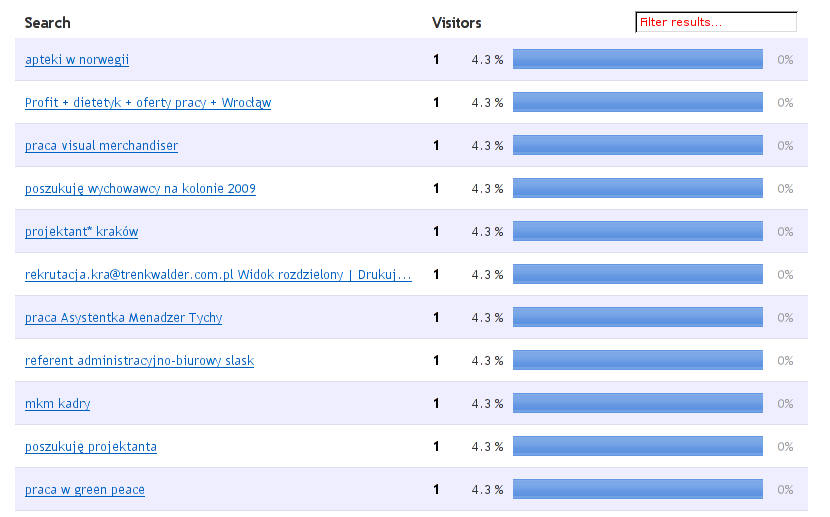The image size is (830, 517).
Task: Click 'referent administracyjno-biurowy slask' link
Action: pyautogui.click(x=139, y=361)
